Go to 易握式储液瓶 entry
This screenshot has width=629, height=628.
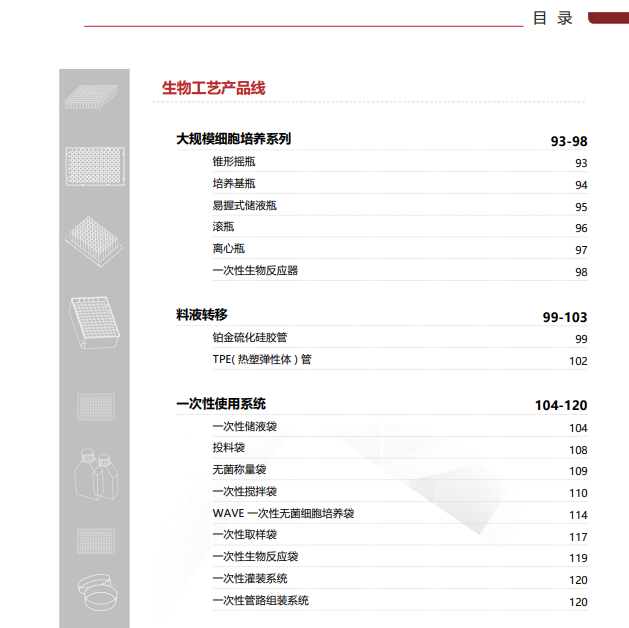point(244,206)
